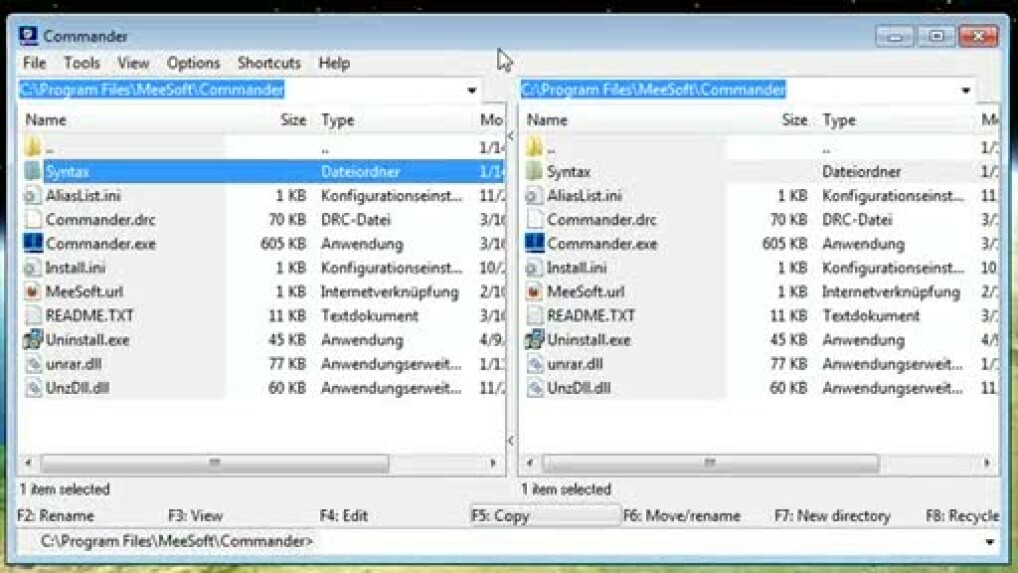Open the Tools menu
This screenshot has width=1018, height=573.
pyautogui.click(x=82, y=63)
